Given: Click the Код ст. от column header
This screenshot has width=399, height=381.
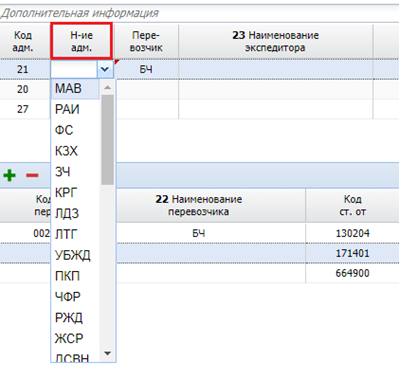Looking at the screenshot, I should coord(352,205).
